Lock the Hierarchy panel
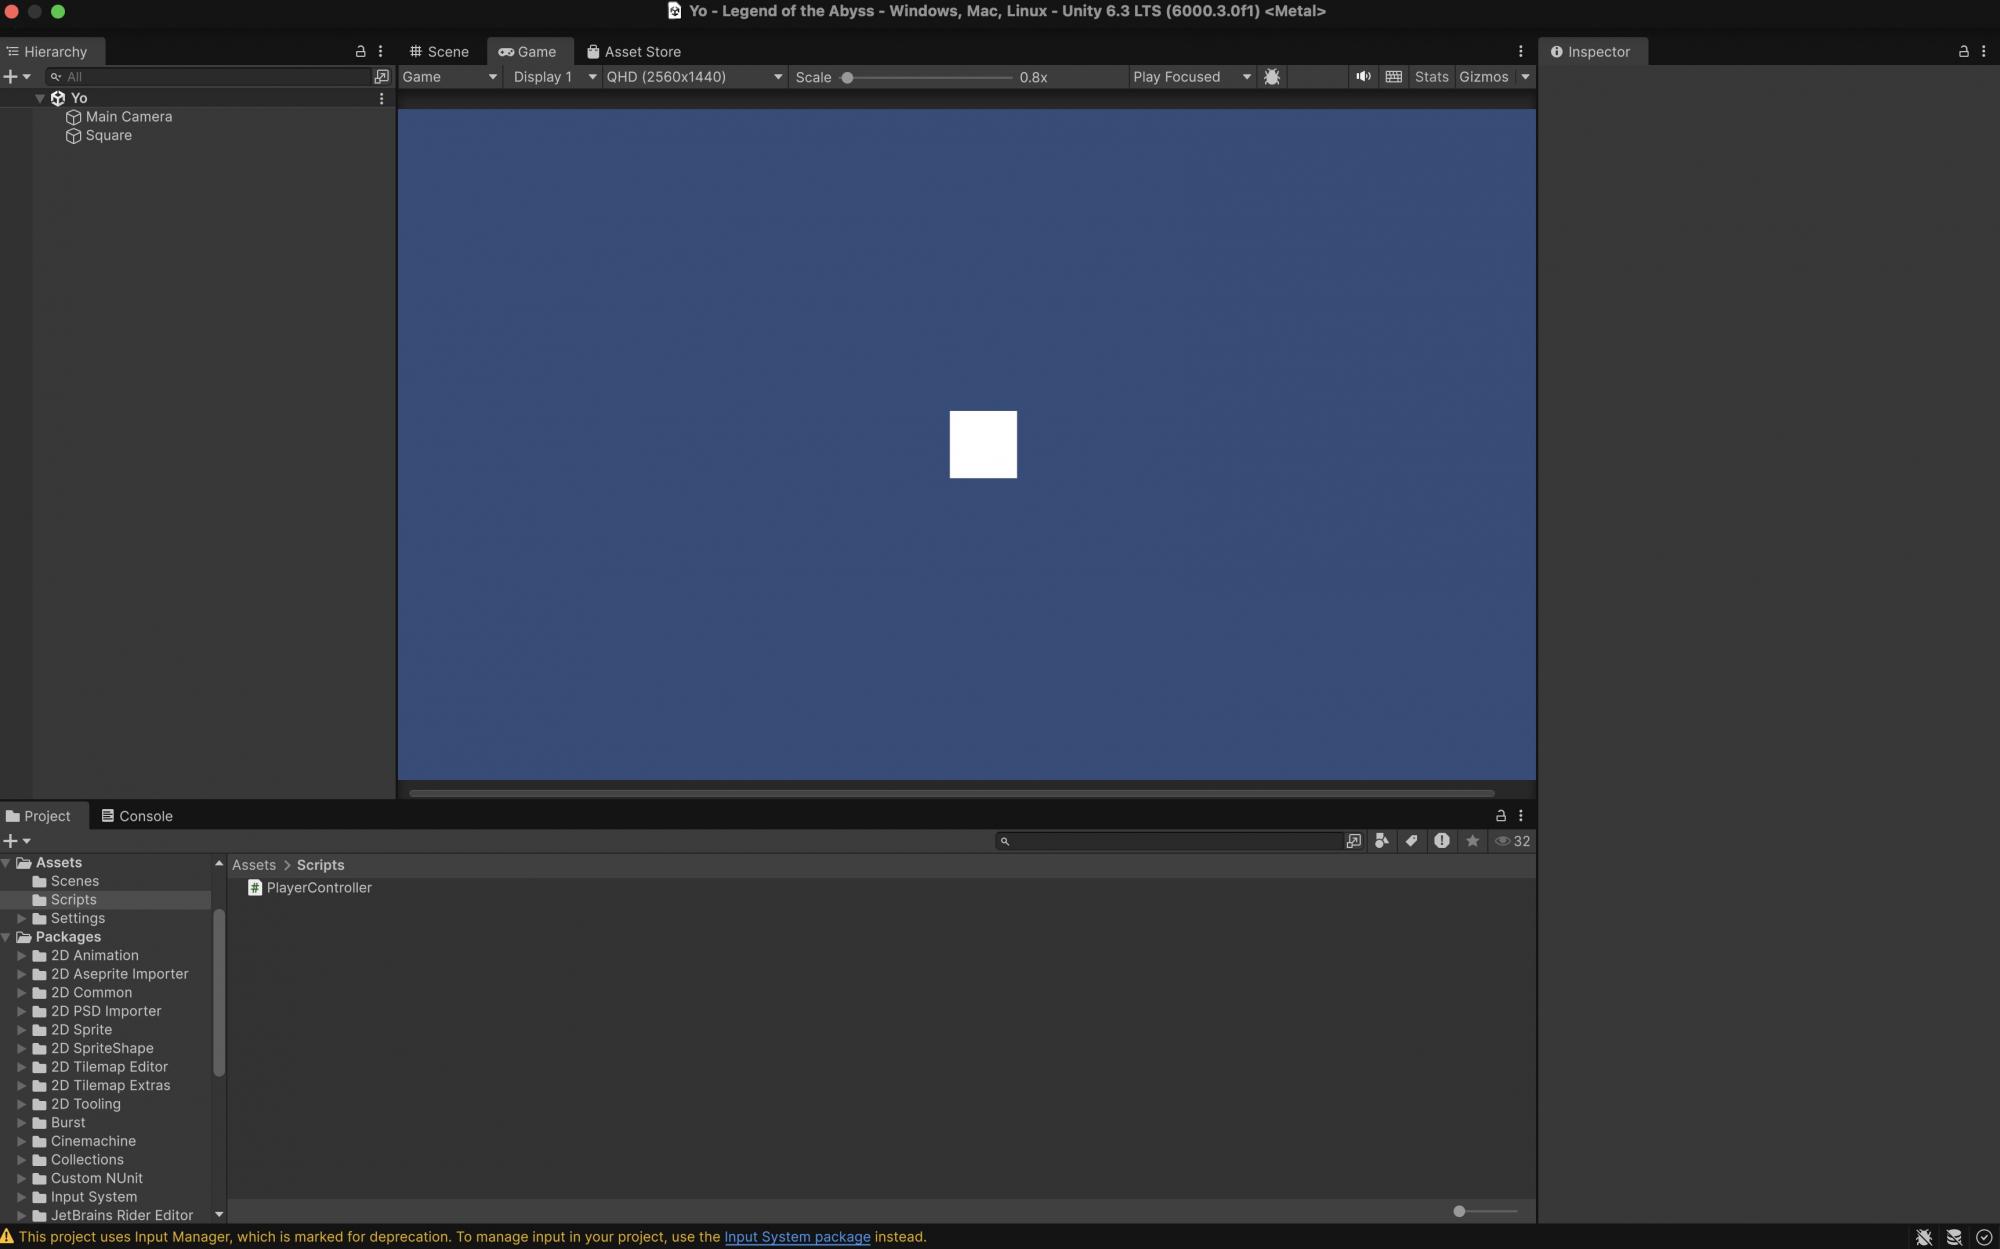The image size is (2000, 1249). [x=360, y=51]
